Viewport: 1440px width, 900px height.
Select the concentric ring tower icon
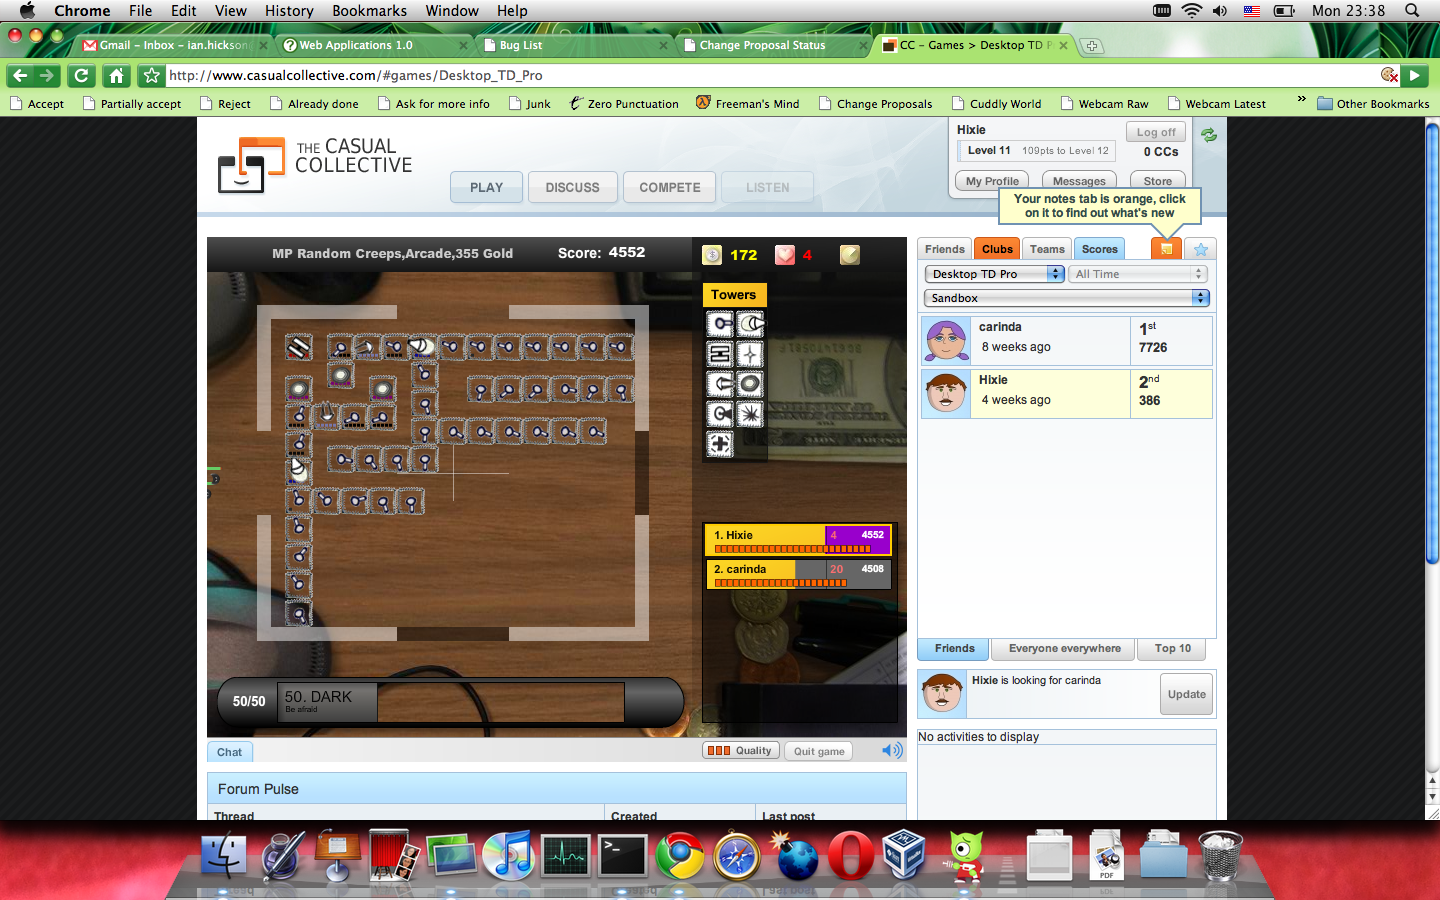pos(750,384)
